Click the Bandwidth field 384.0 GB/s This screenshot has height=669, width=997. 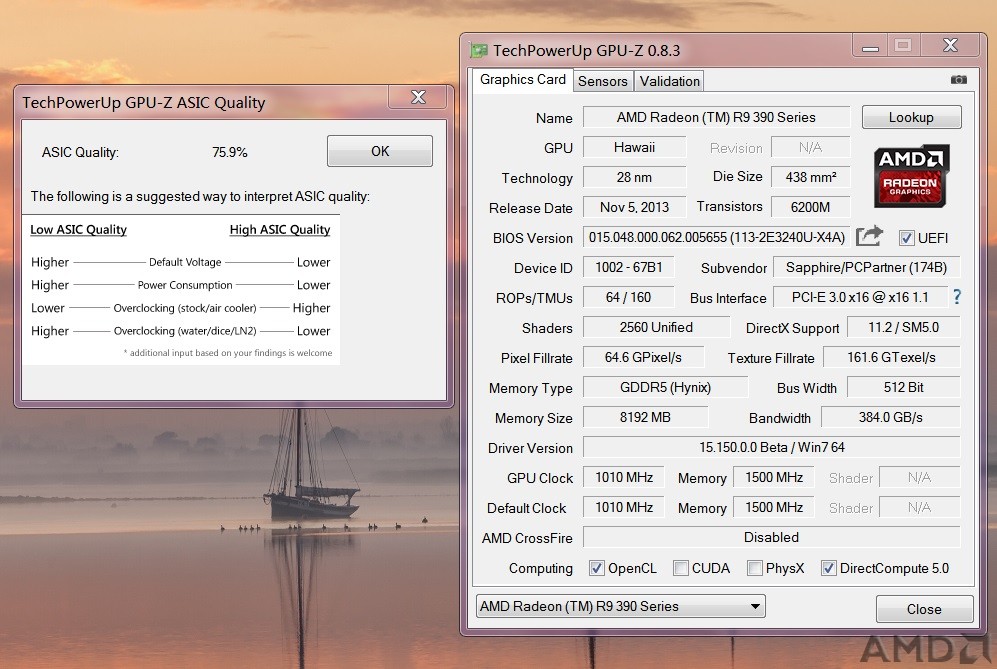click(x=891, y=417)
